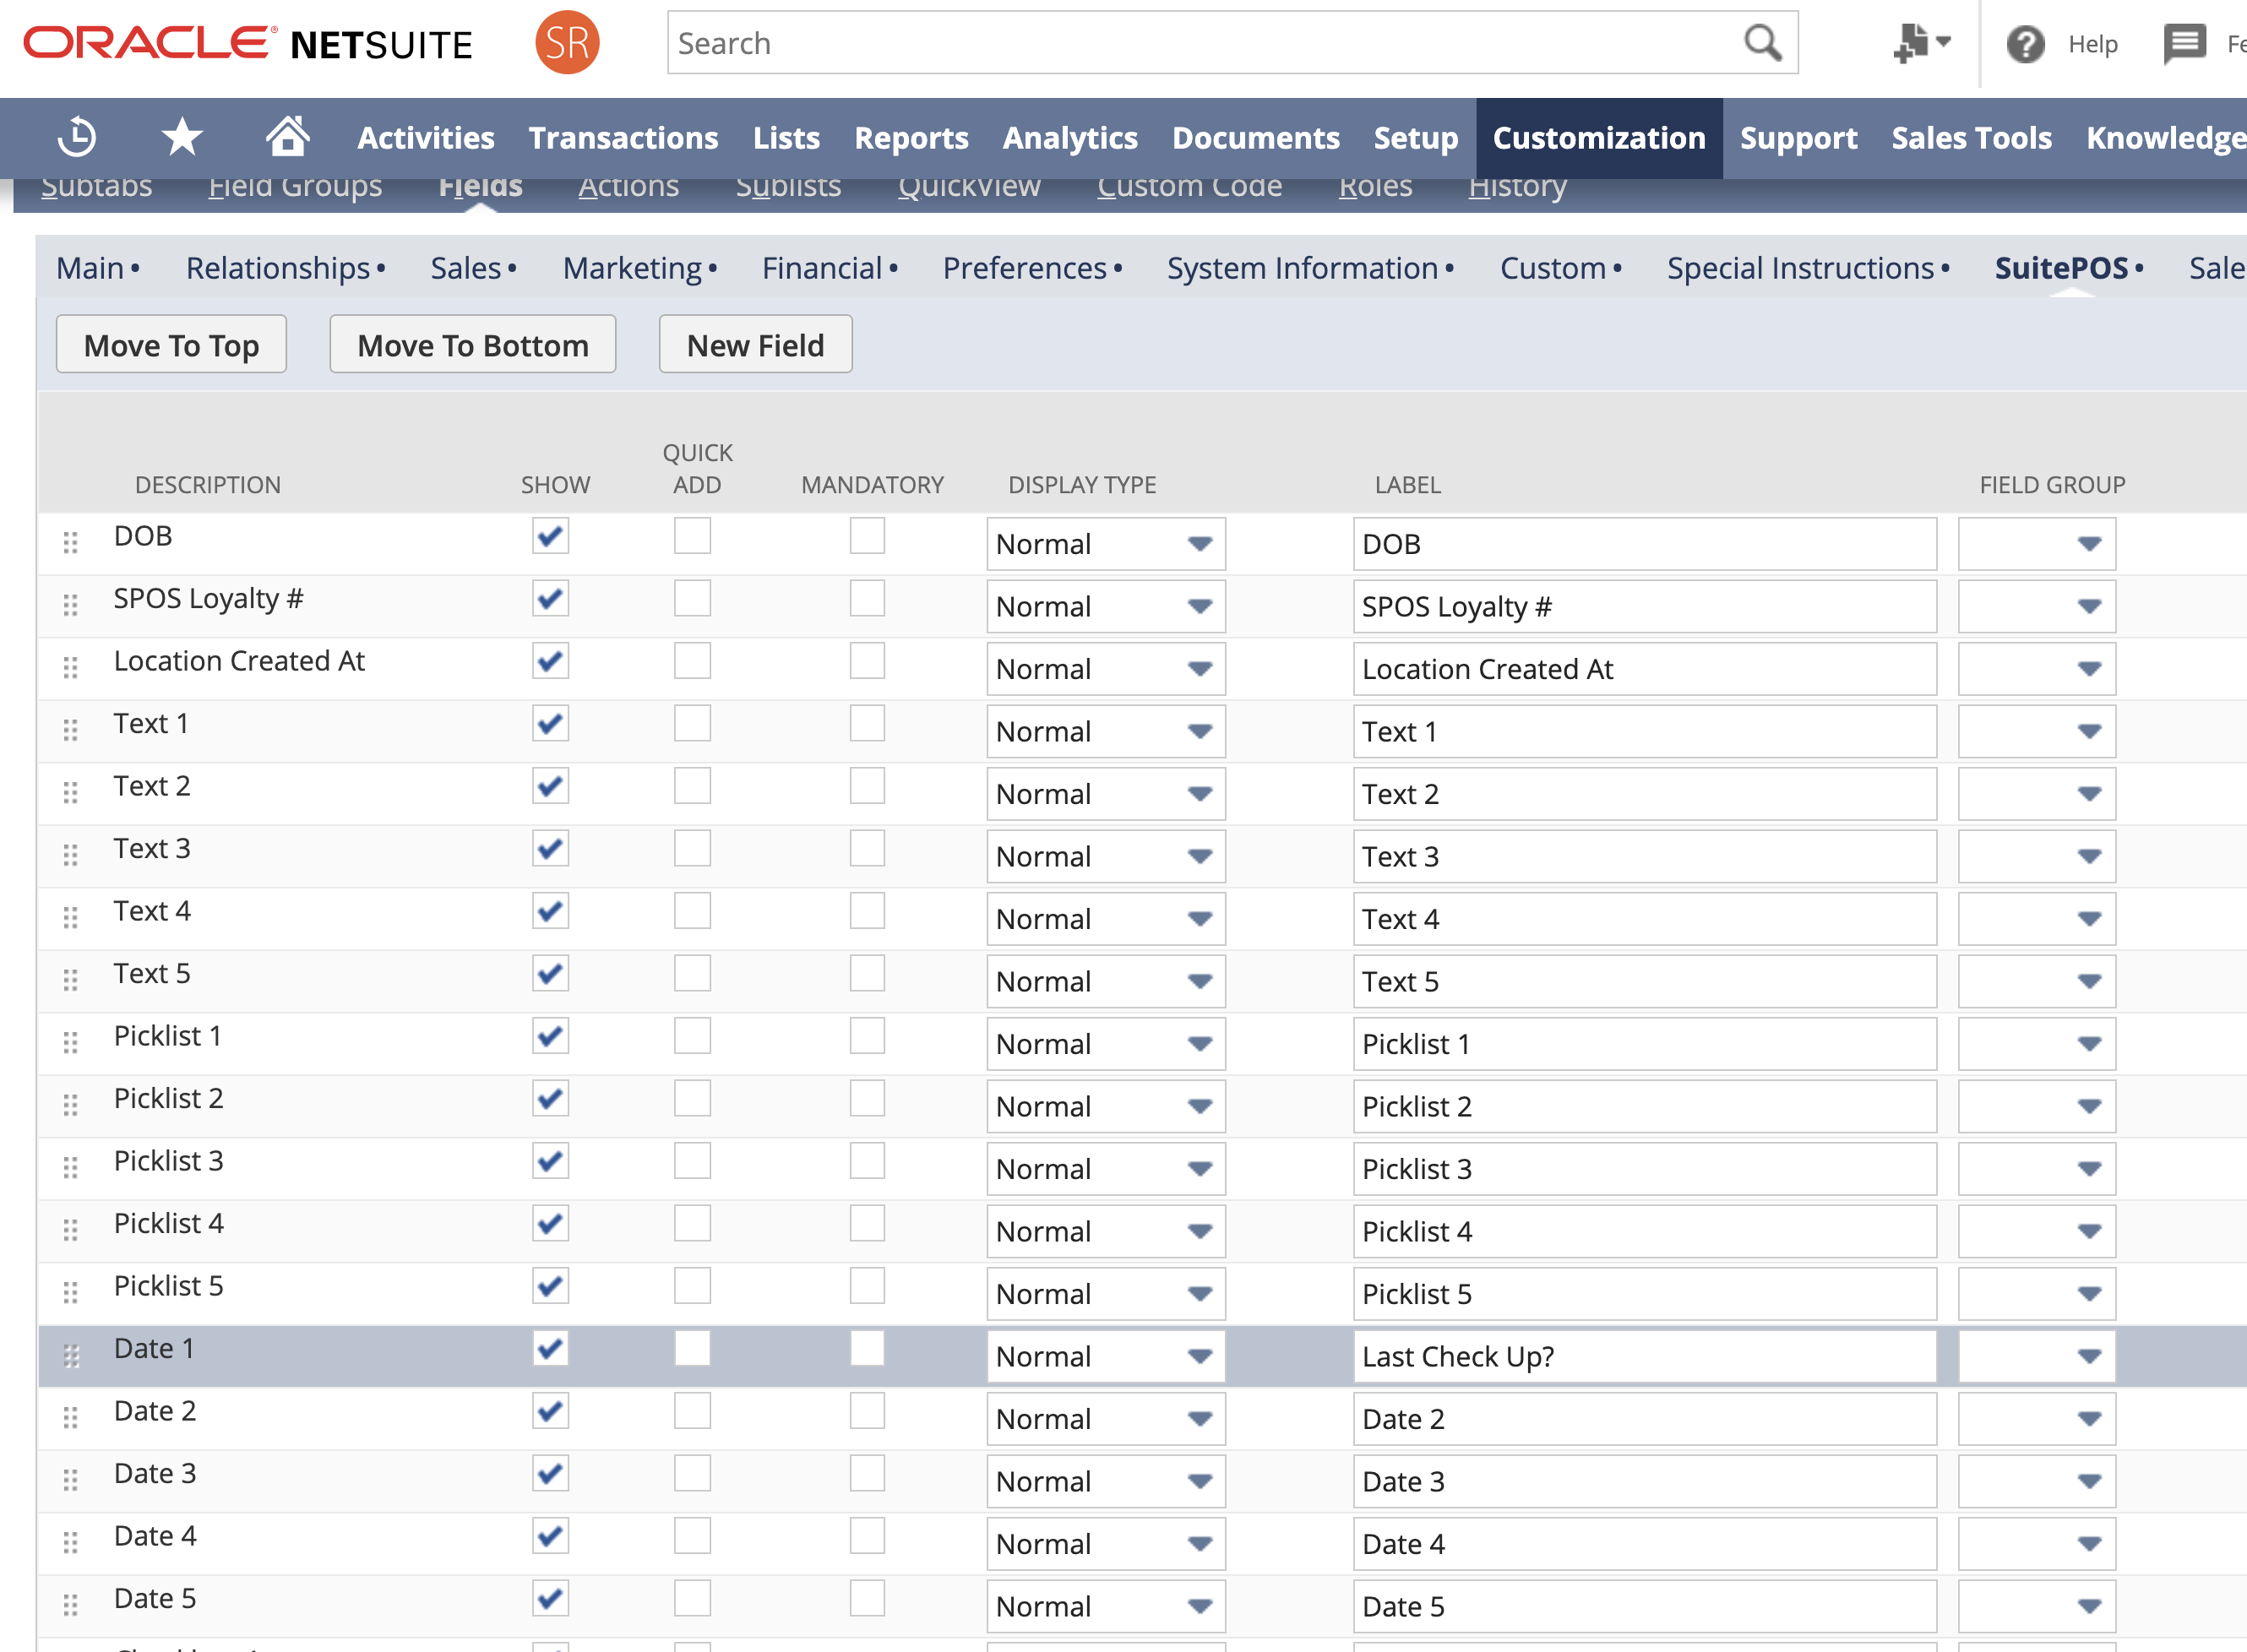Open Display Type dropdown for Text 1

[x=1106, y=732]
